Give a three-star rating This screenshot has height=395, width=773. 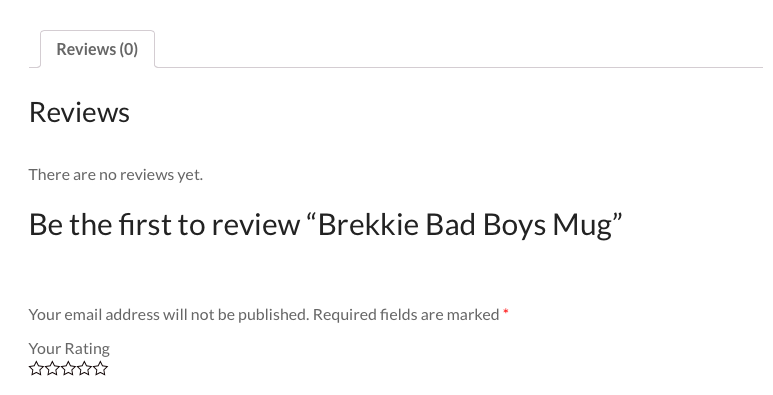point(68,368)
